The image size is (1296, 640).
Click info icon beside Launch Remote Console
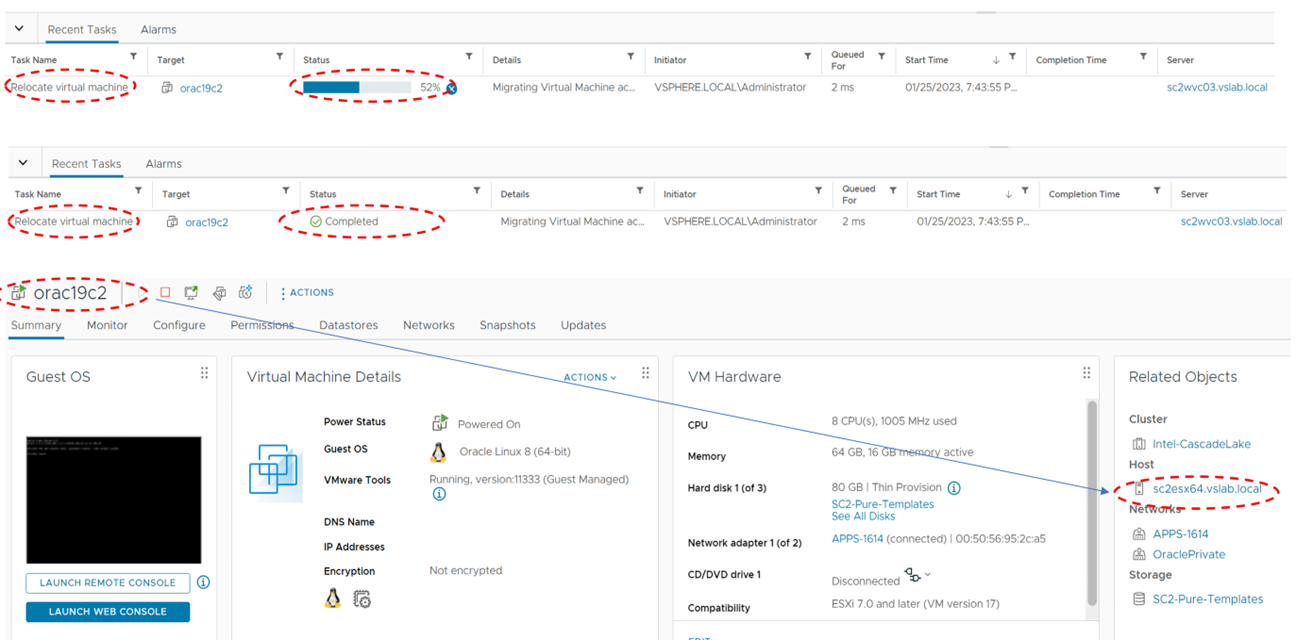point(203,582)
